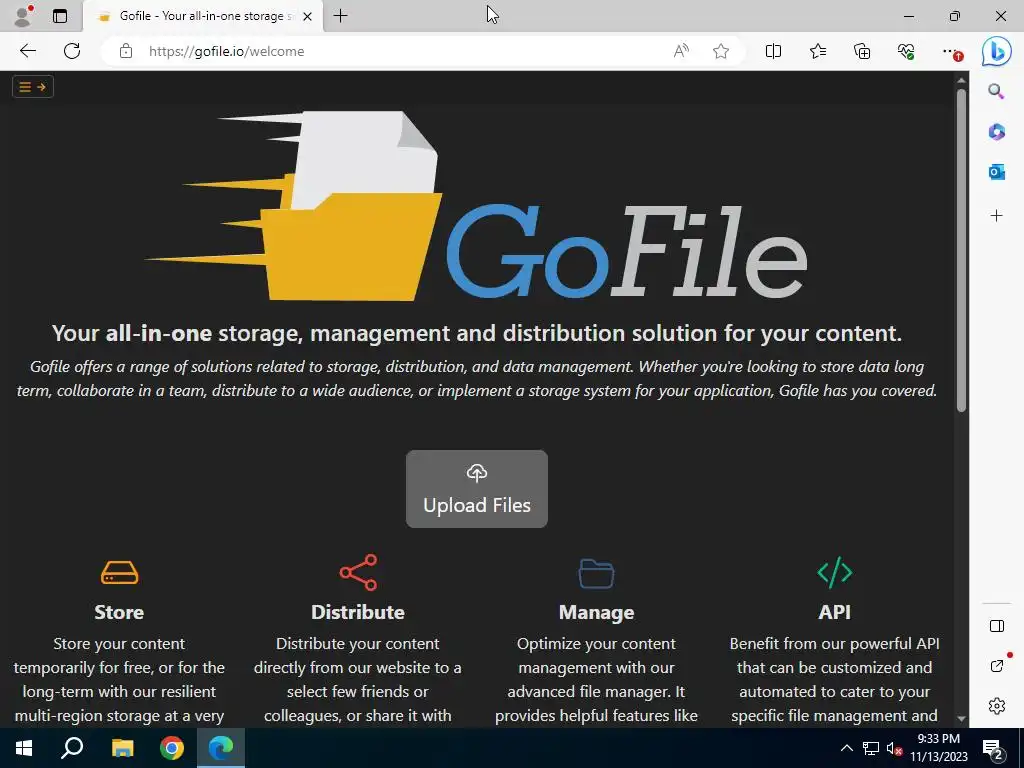Open sidebar Search icon
1024x768 pixels.
996,91
